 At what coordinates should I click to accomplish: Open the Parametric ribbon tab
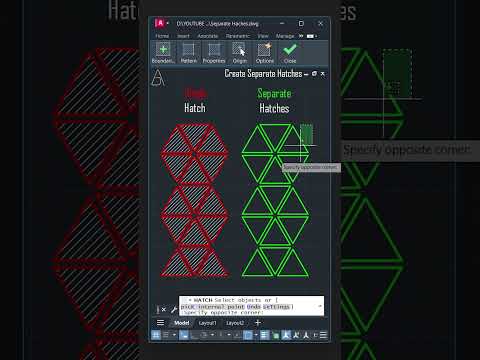[x=238, y=36]
